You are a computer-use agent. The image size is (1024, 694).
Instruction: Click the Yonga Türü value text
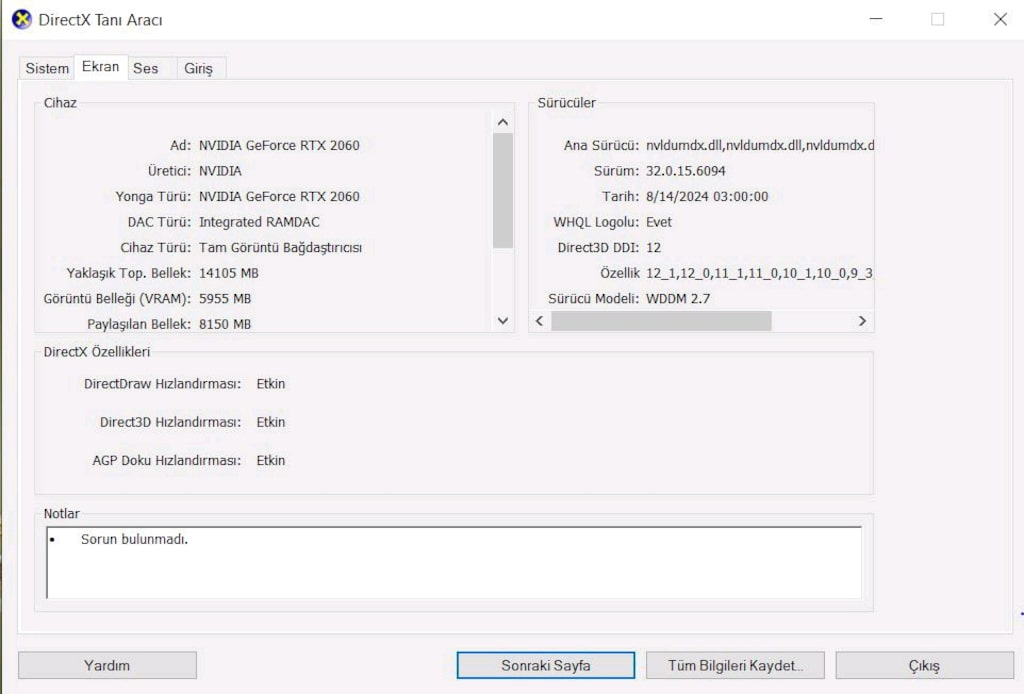(280, 196)
